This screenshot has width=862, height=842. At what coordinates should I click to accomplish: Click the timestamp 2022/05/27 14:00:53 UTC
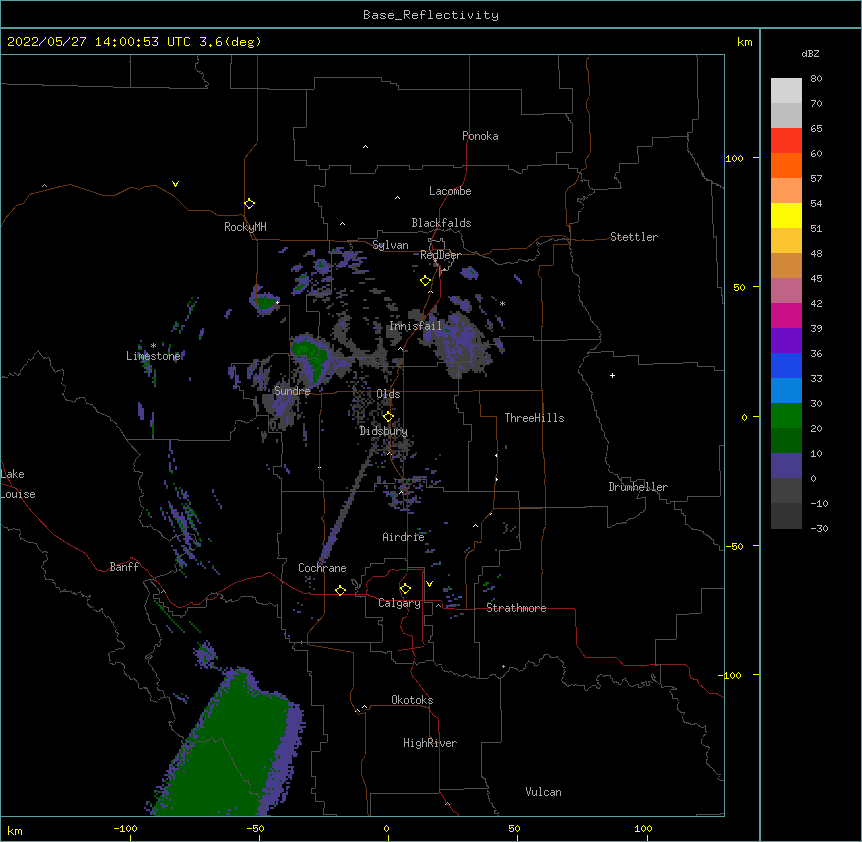click(99, 42)
